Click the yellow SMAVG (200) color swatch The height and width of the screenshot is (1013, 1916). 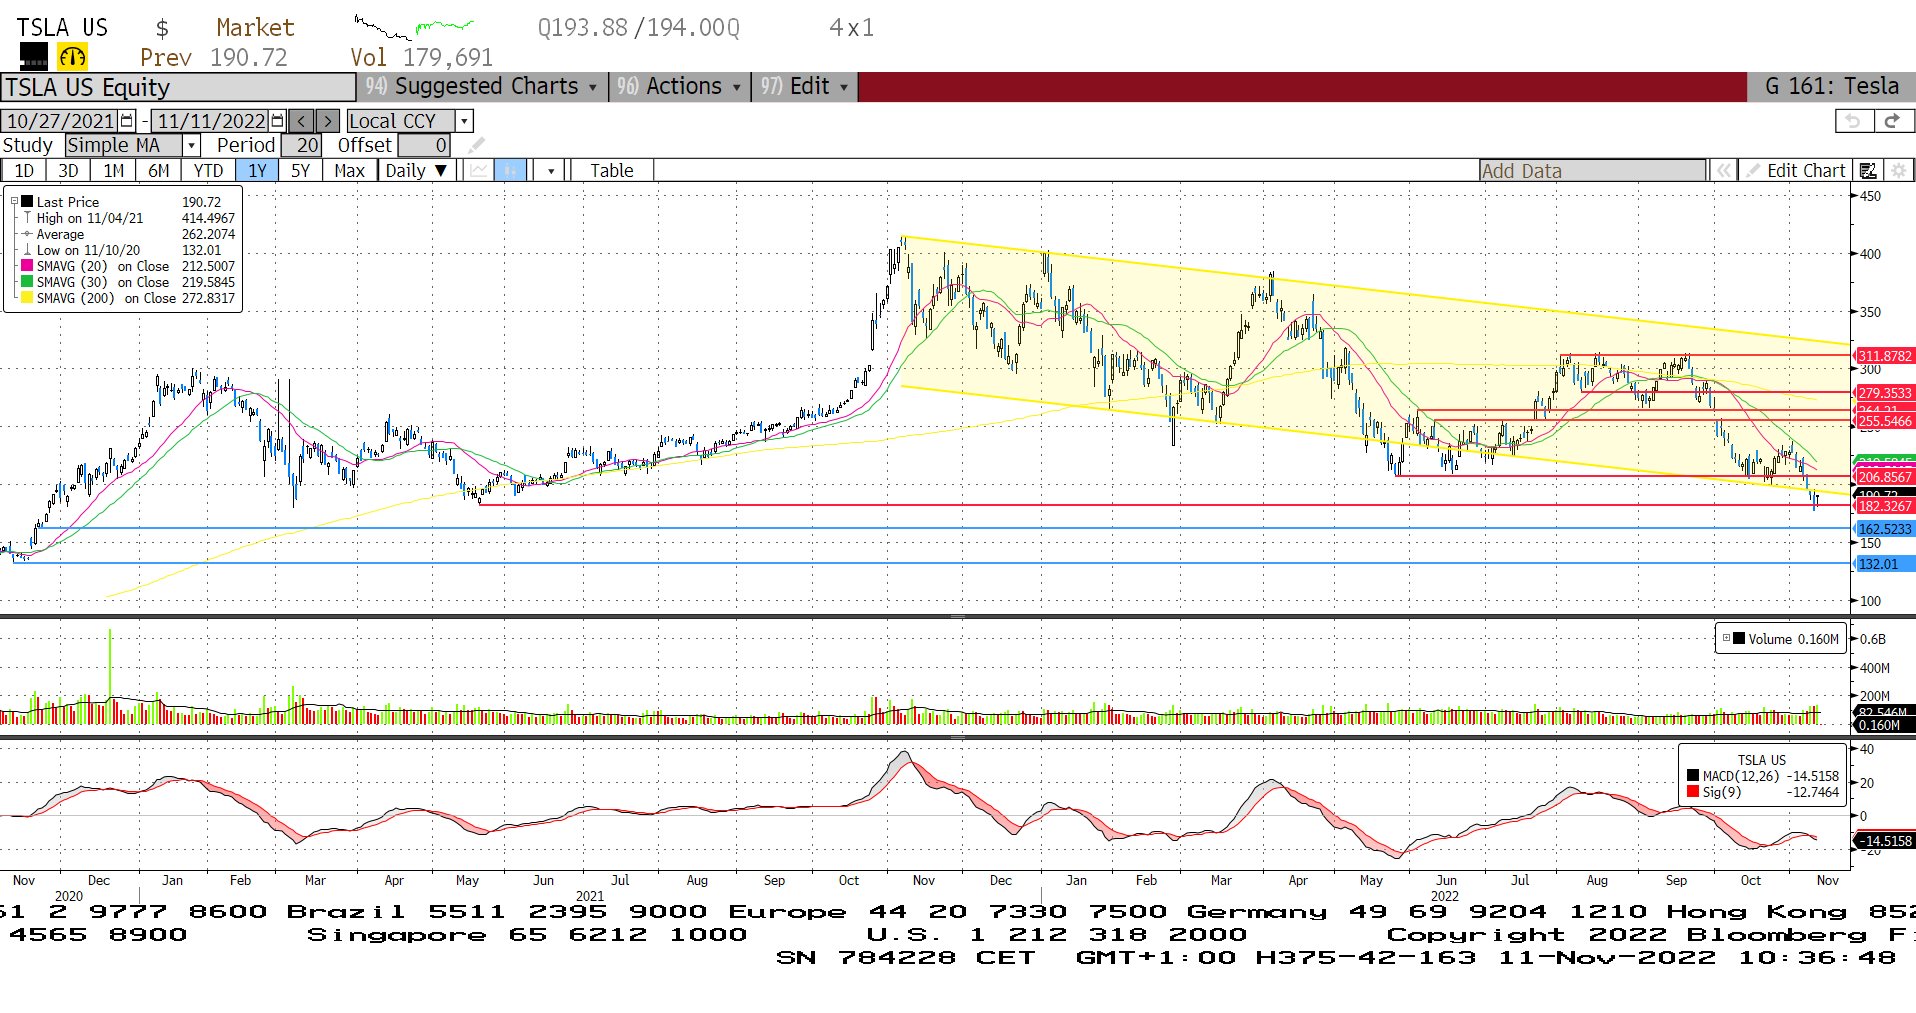(27, 297)
